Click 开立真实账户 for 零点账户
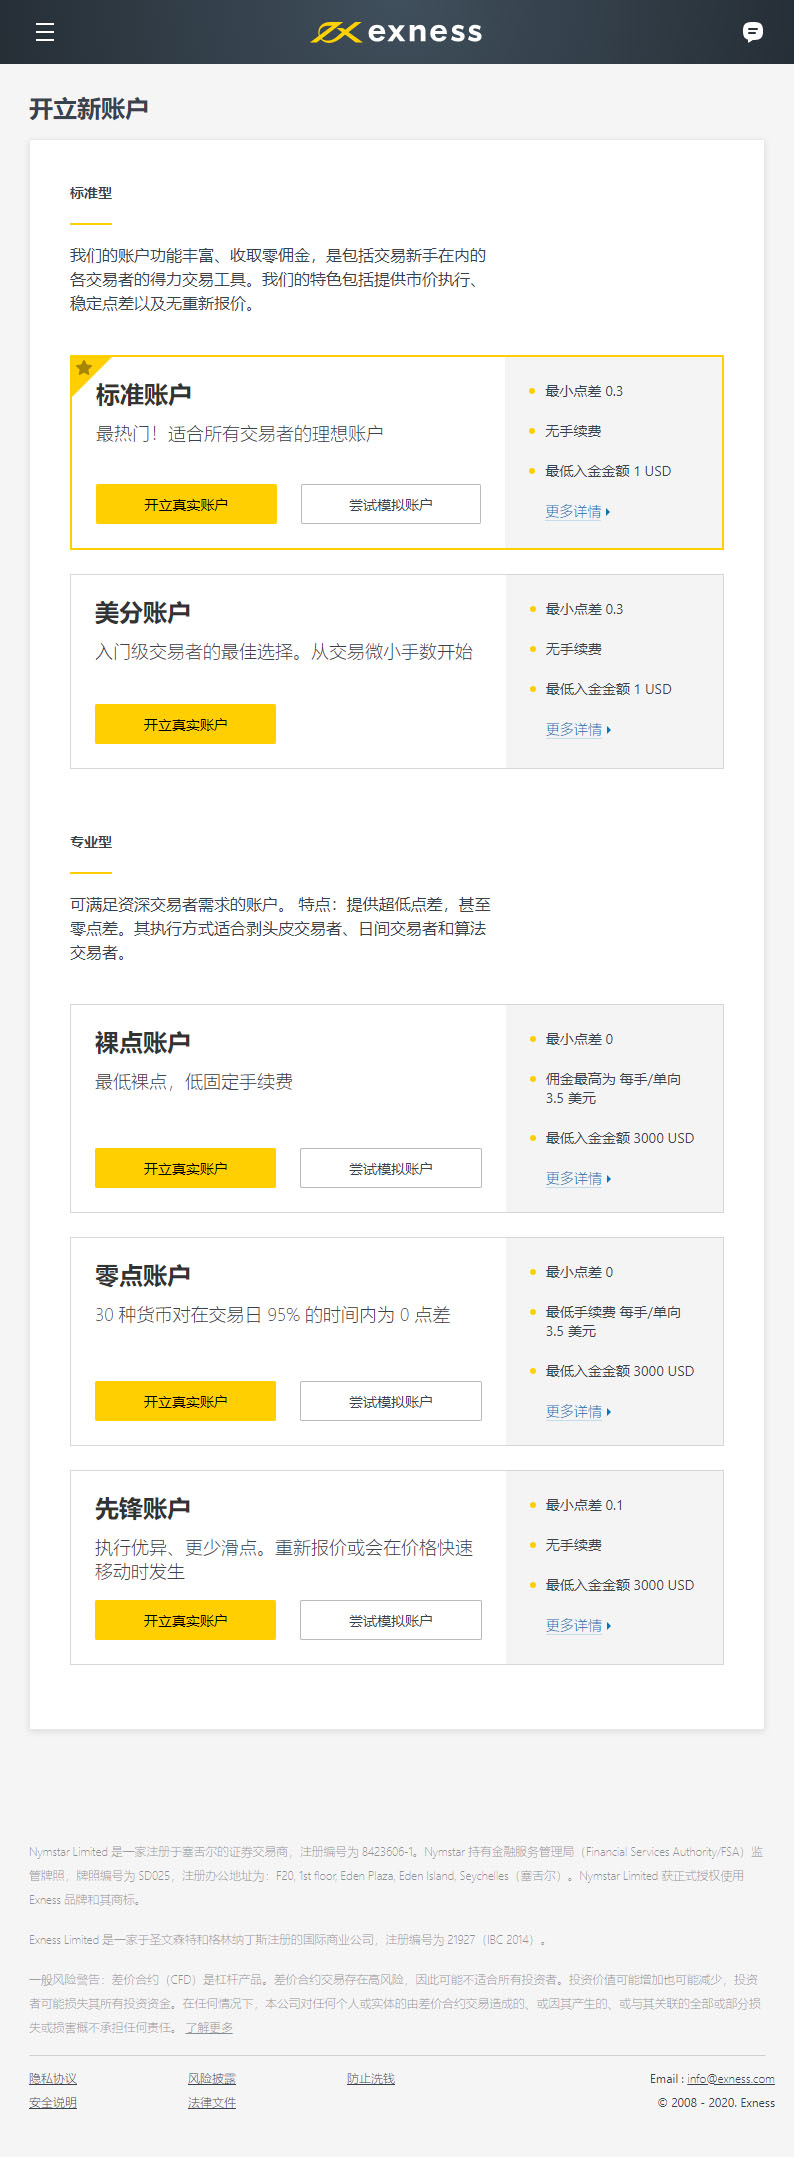 [185, 1401]
